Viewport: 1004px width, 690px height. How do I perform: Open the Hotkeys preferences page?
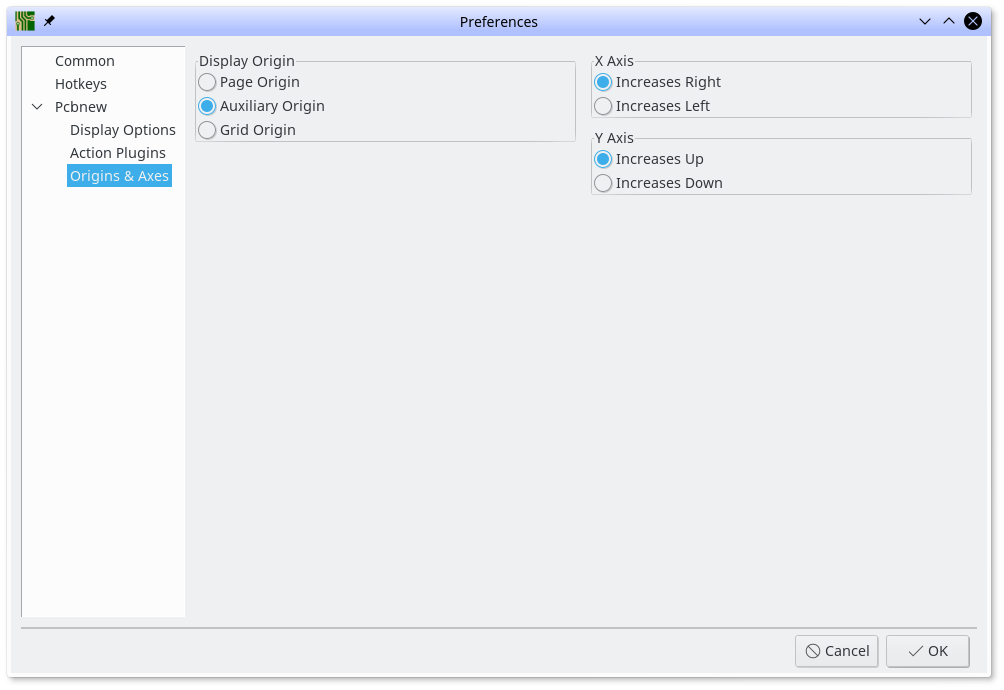click(81, 84)
